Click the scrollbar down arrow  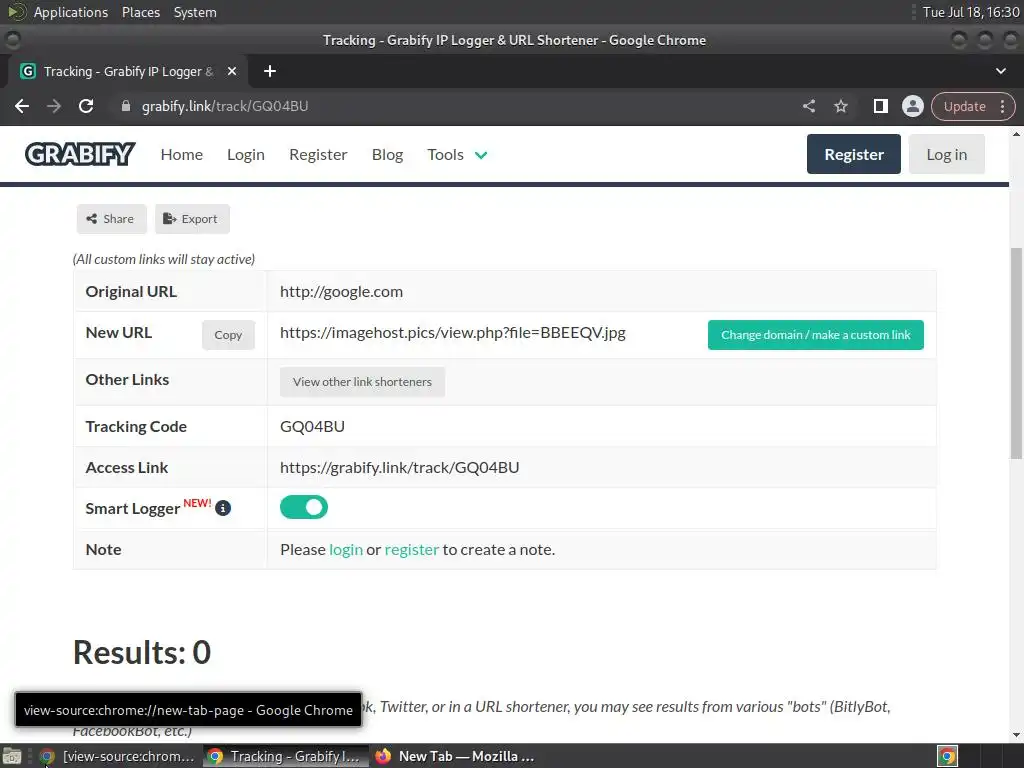point(1016,735)
